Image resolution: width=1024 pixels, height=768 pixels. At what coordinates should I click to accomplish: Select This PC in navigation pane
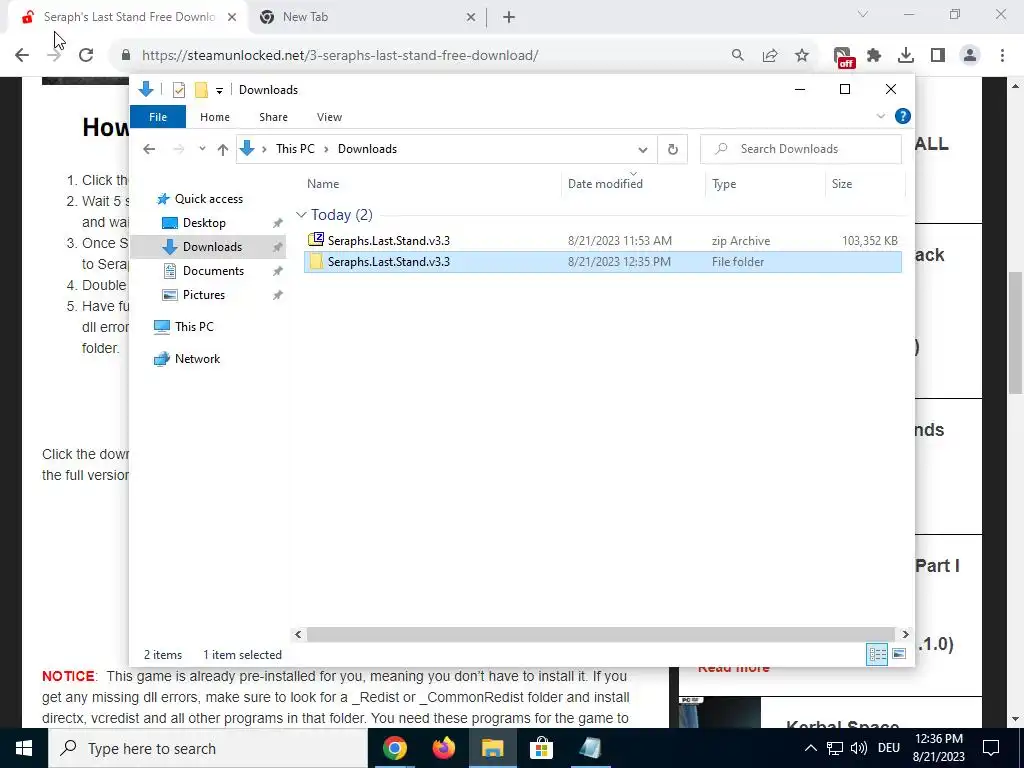point(194,327)
